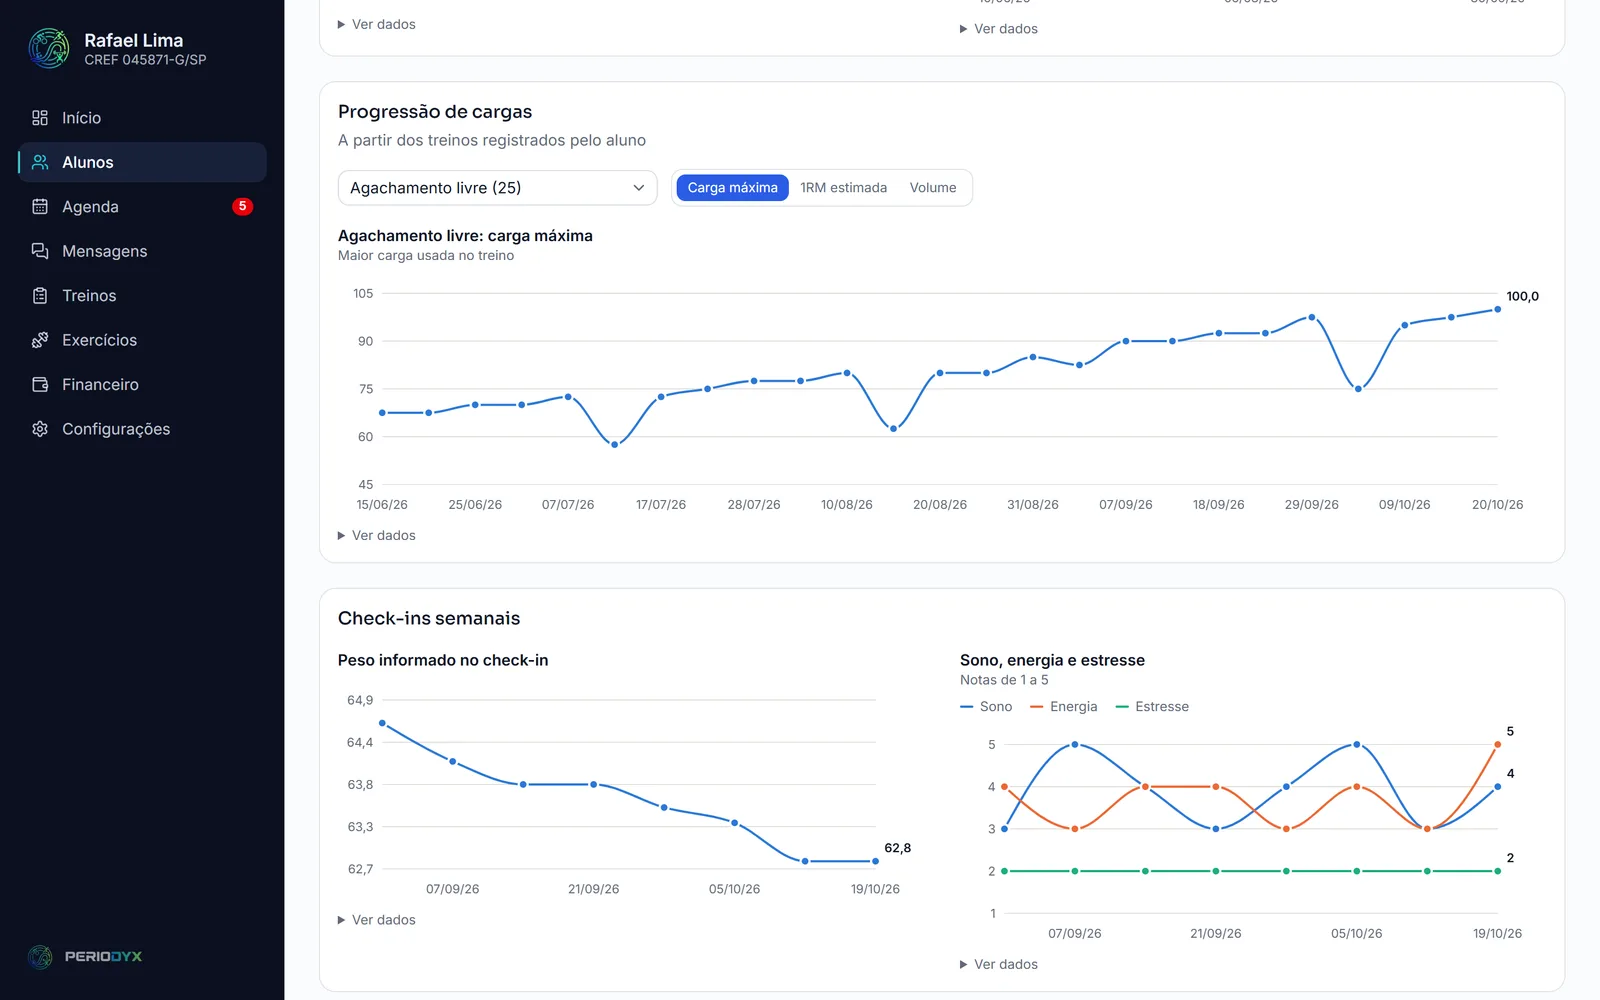
Task: Click the Alunos people icon
Action: [x=40, y=162]
